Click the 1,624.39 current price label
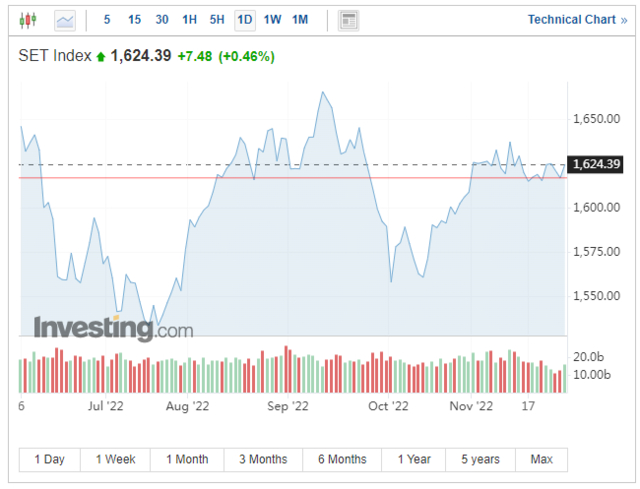This screenshot has height=489, width=640. coord(595,164)
